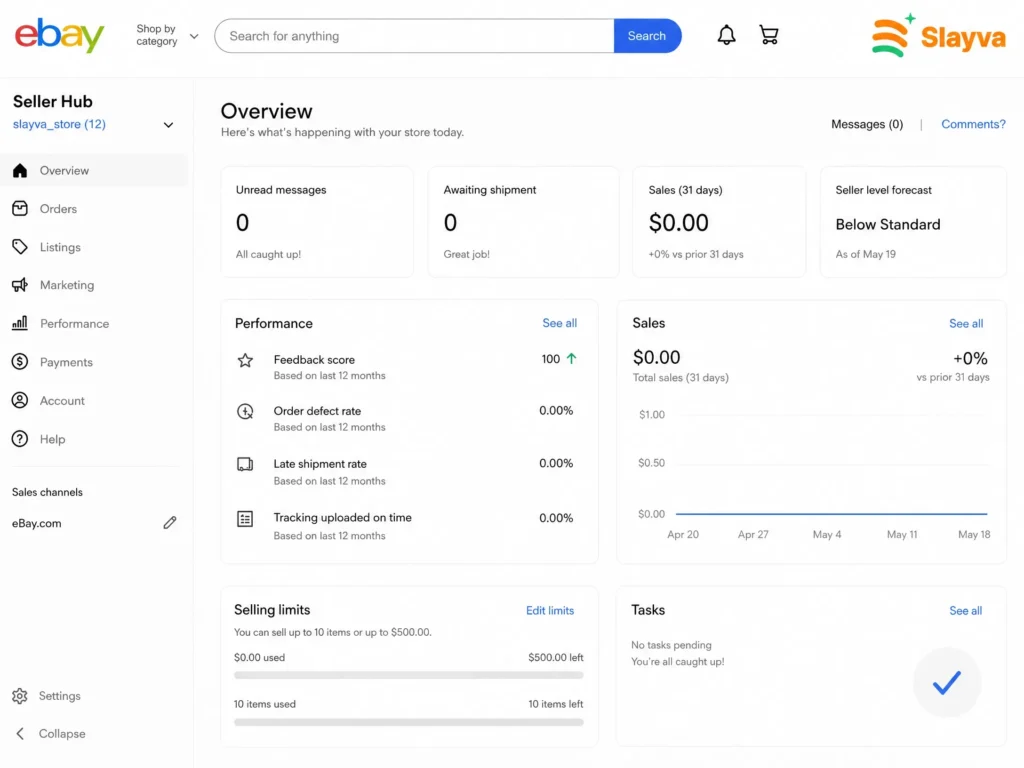The width and height of the screenshot is (1024, 768).
Task: Open the Seller level forecast card
Action: (913, 222)
